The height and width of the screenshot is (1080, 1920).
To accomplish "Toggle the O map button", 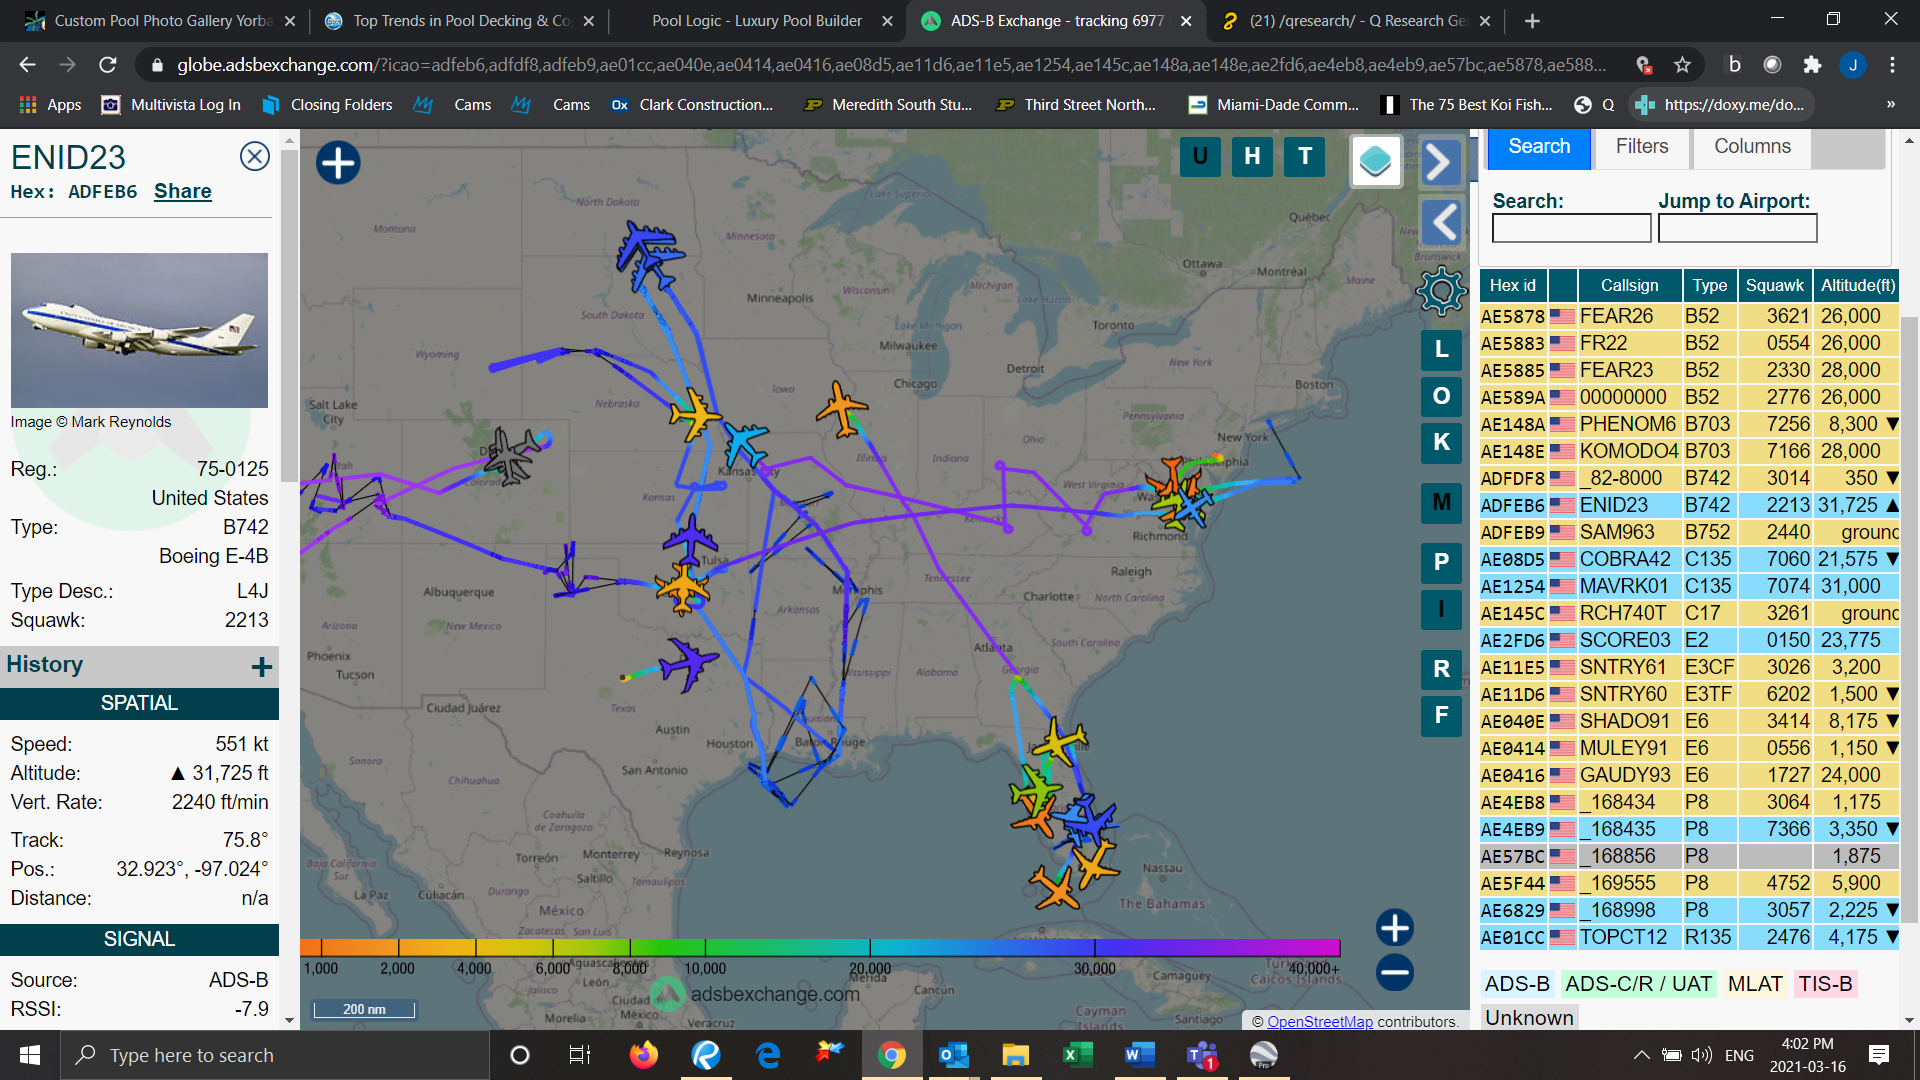I will point(1441,396).
